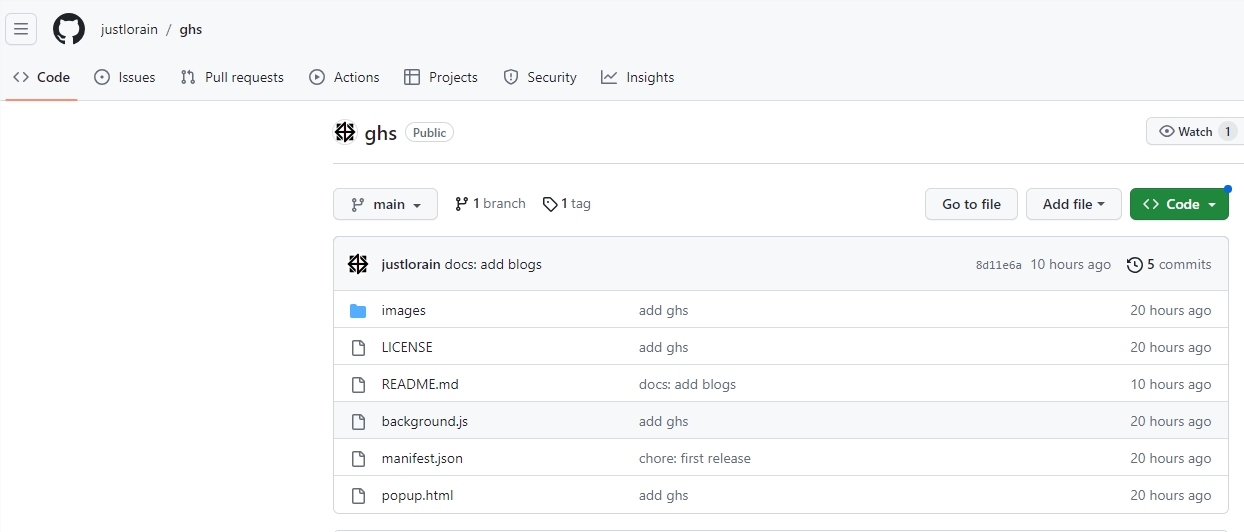Click 20 hours ago timestamp for images
Screen dimensions: 1244x532
[x=1171, y=311]
